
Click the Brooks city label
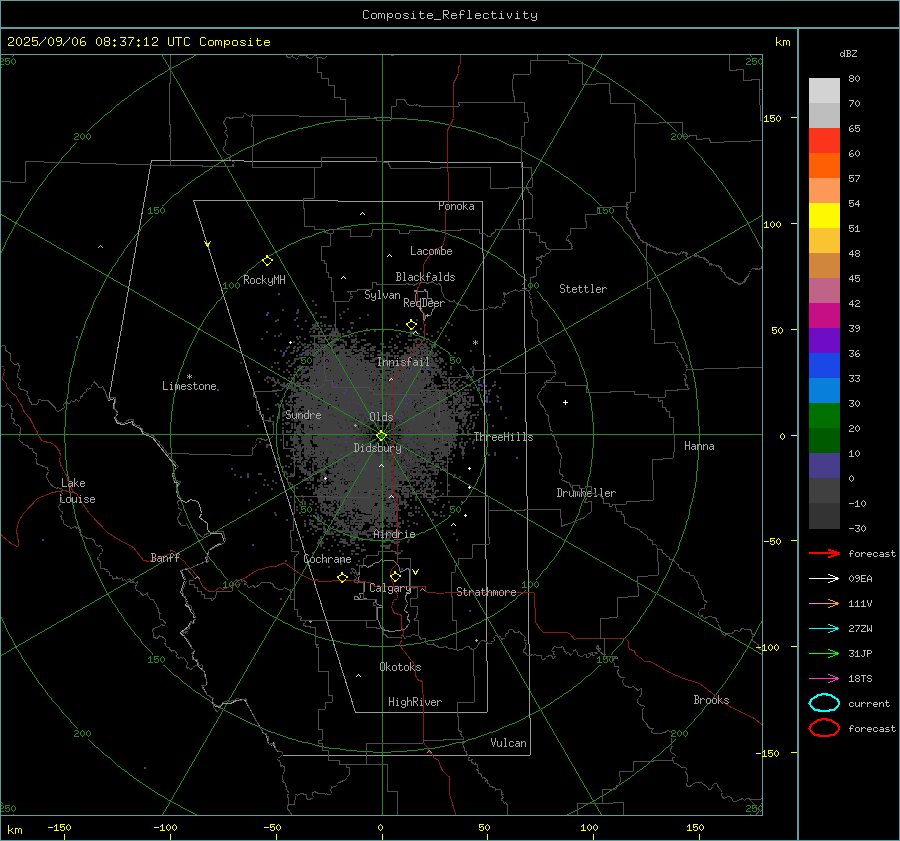click(x=711, y=700)
